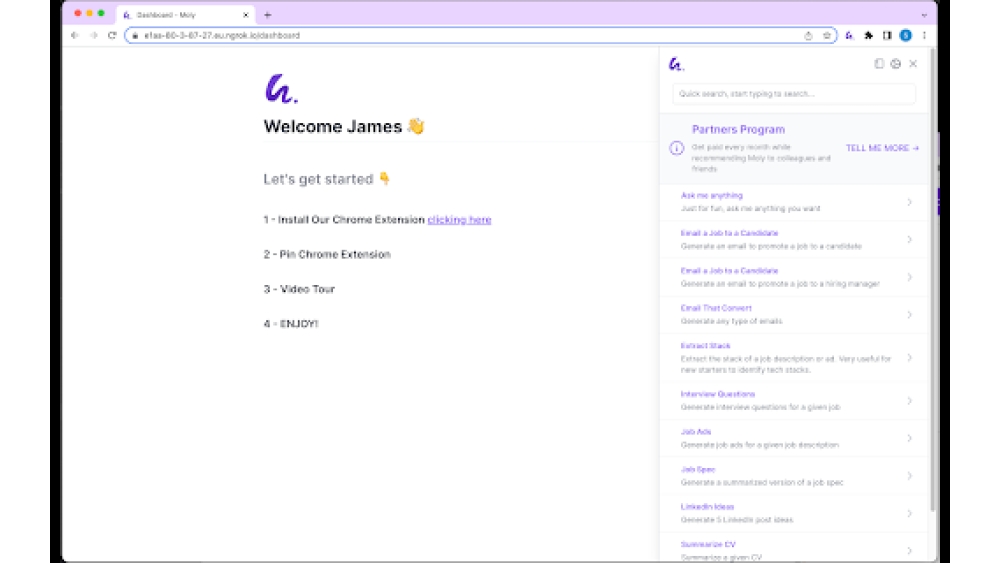Open the blue Chrome profile avatar
1000x563 pixels.
pyautogui.click(x=906, y=36)
